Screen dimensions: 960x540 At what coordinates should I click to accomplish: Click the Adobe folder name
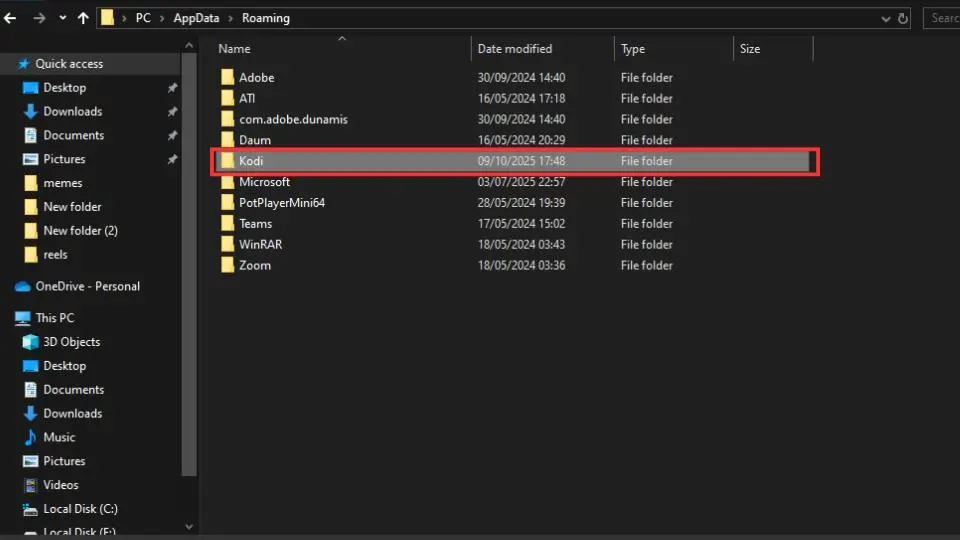click(x=257, y=78)
